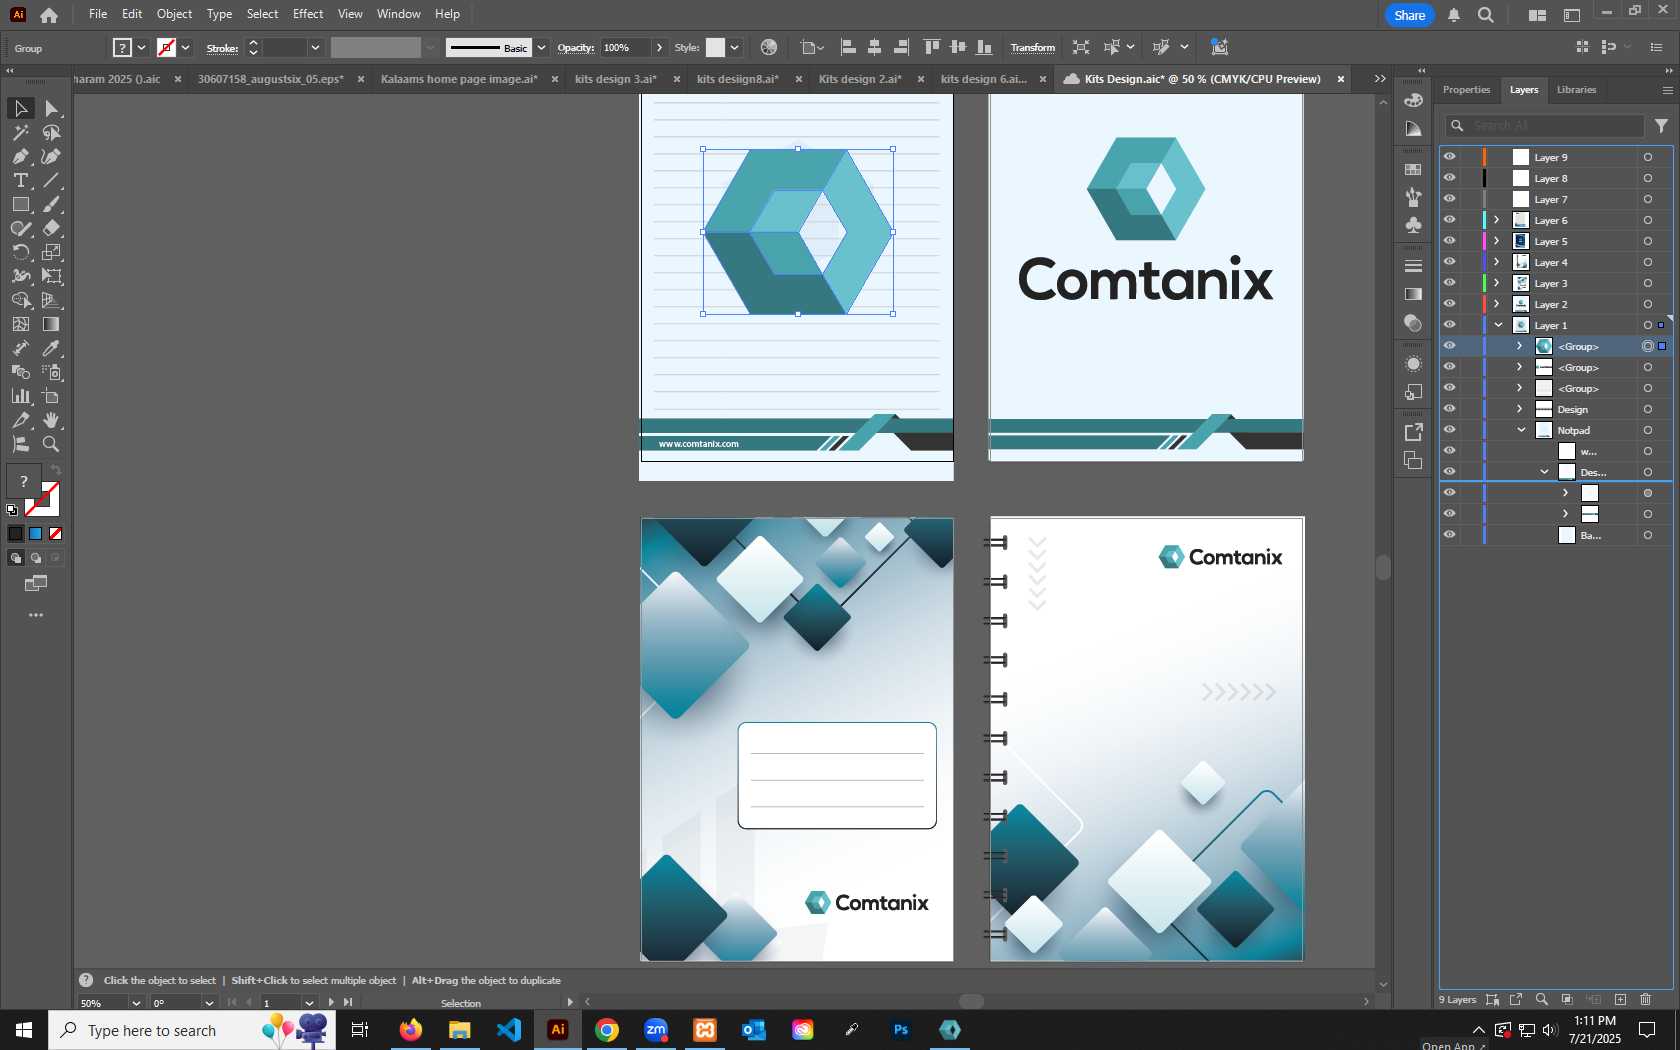Image resolution: width=1680 pixels, height=1050 pixels.
Task: Collapse Layer 1 tree
Action: pos(1498,325)
